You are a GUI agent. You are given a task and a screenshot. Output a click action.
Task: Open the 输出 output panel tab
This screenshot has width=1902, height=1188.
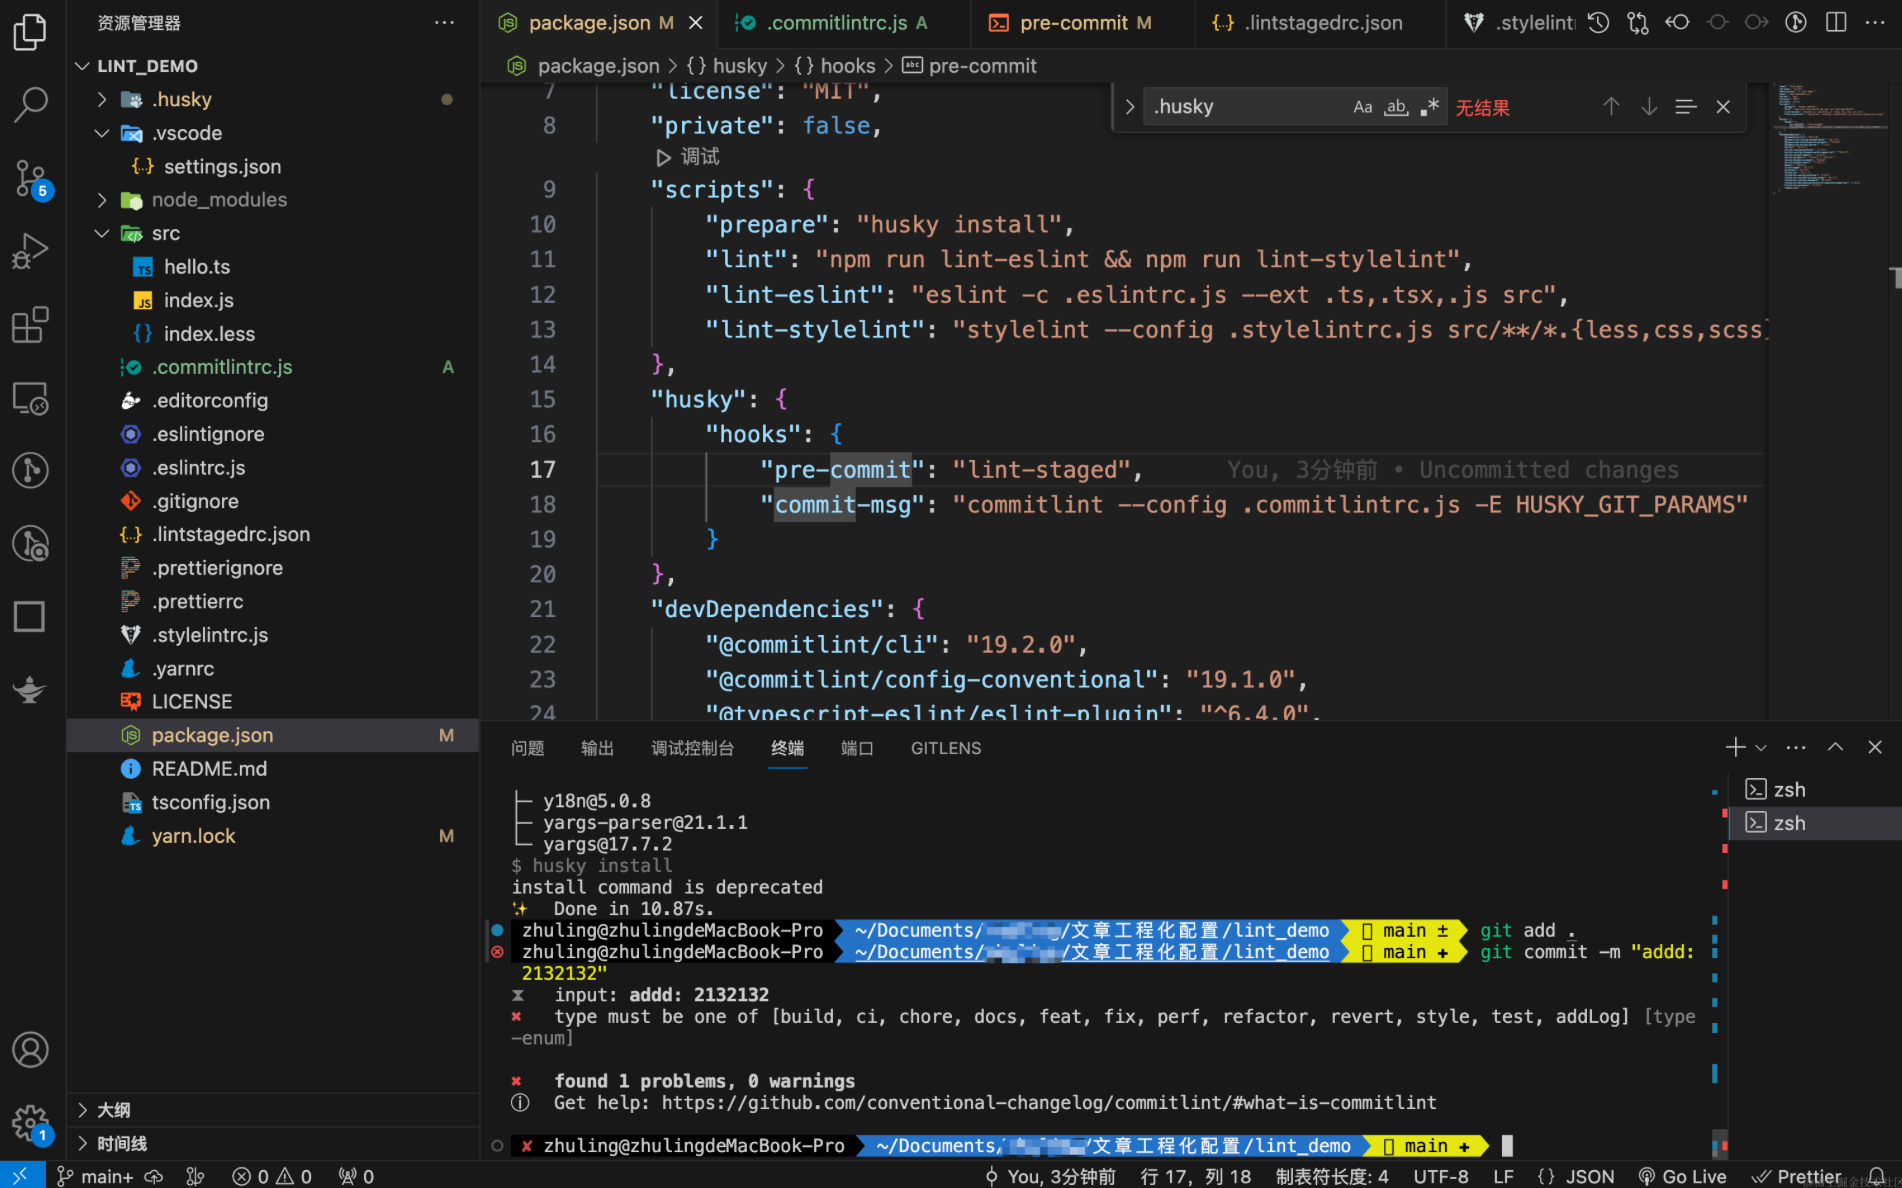597,748
